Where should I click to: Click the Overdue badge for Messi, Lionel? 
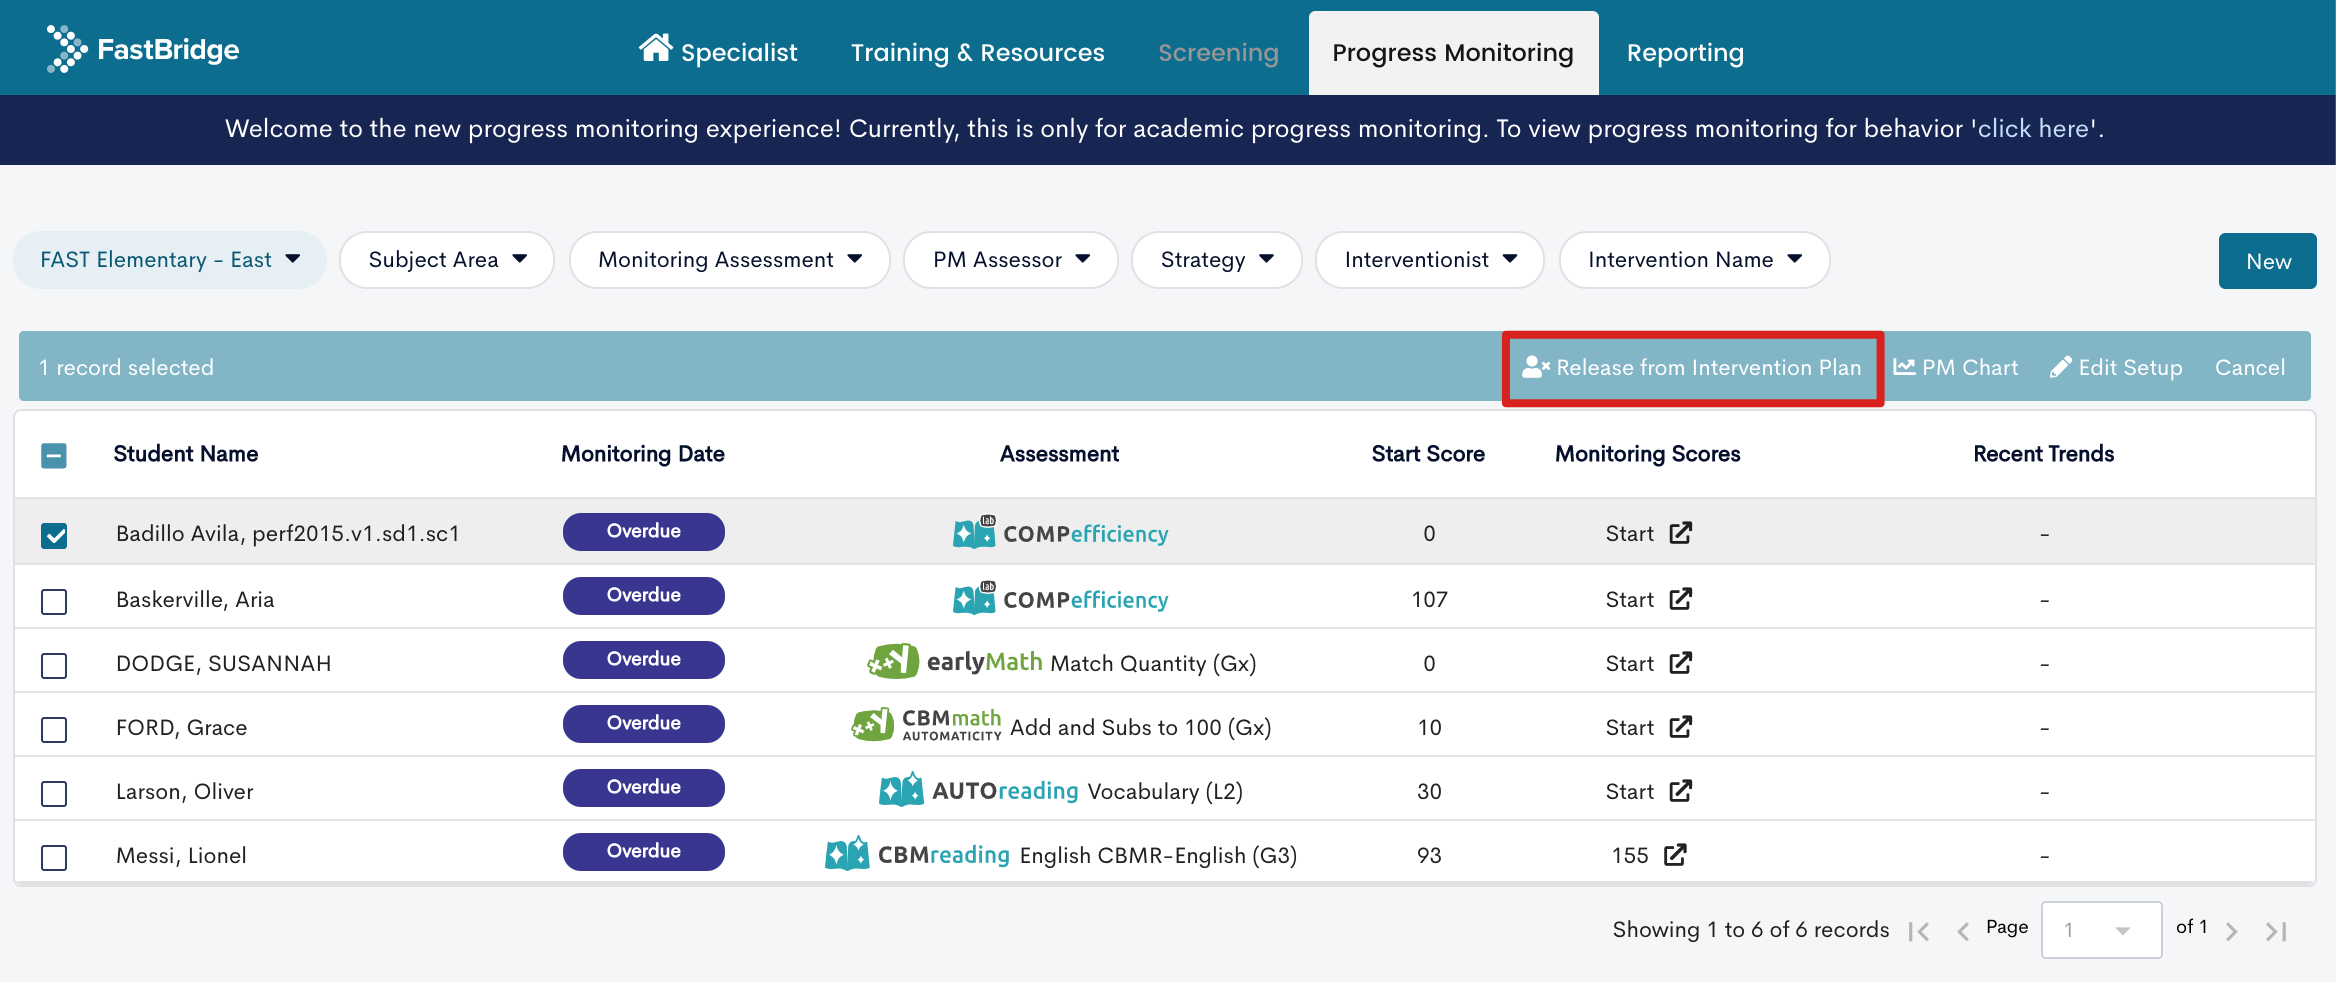click(x=643, y=851)
